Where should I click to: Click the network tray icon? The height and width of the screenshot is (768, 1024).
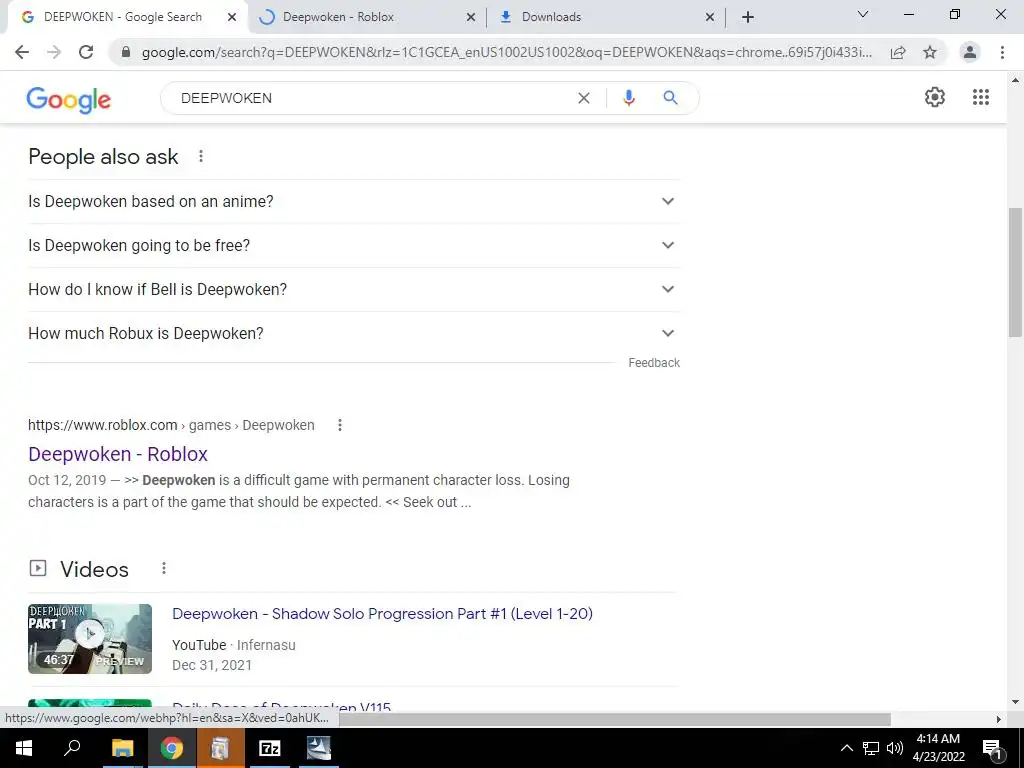871,748
